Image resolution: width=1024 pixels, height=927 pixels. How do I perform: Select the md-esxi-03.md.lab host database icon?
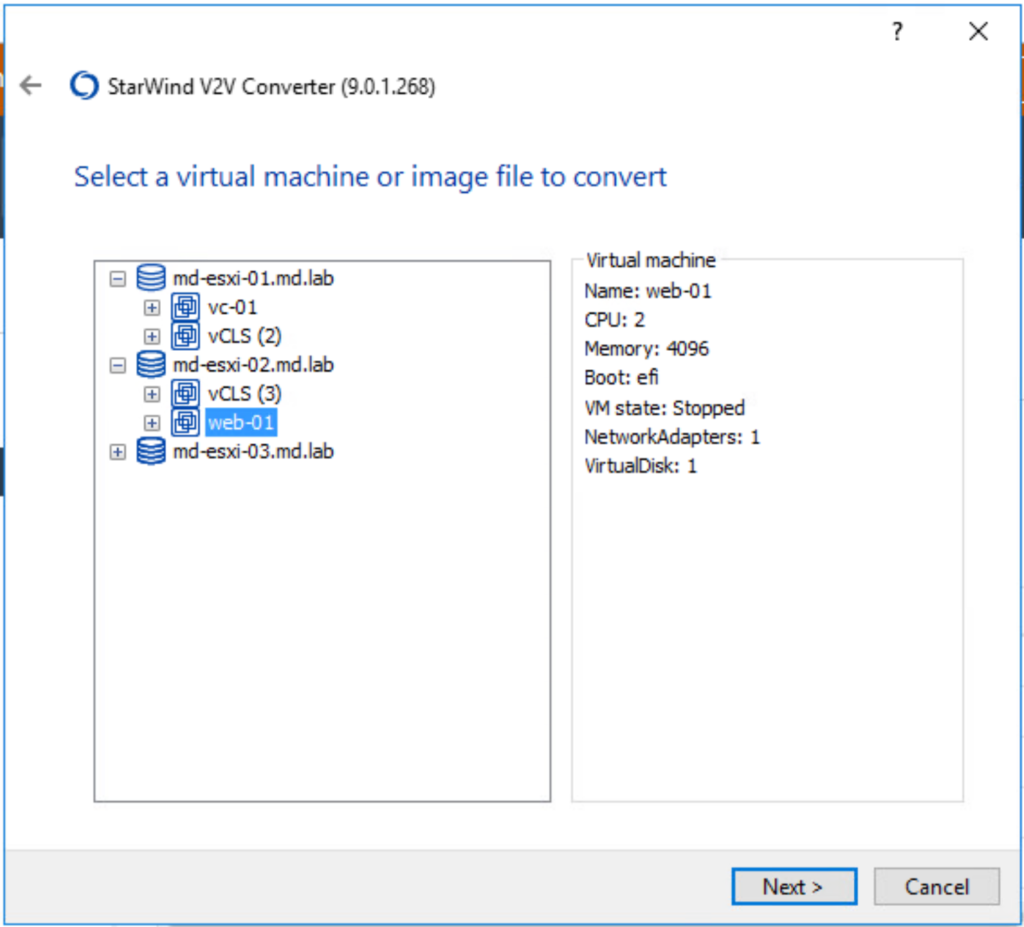tap(151, 451)
